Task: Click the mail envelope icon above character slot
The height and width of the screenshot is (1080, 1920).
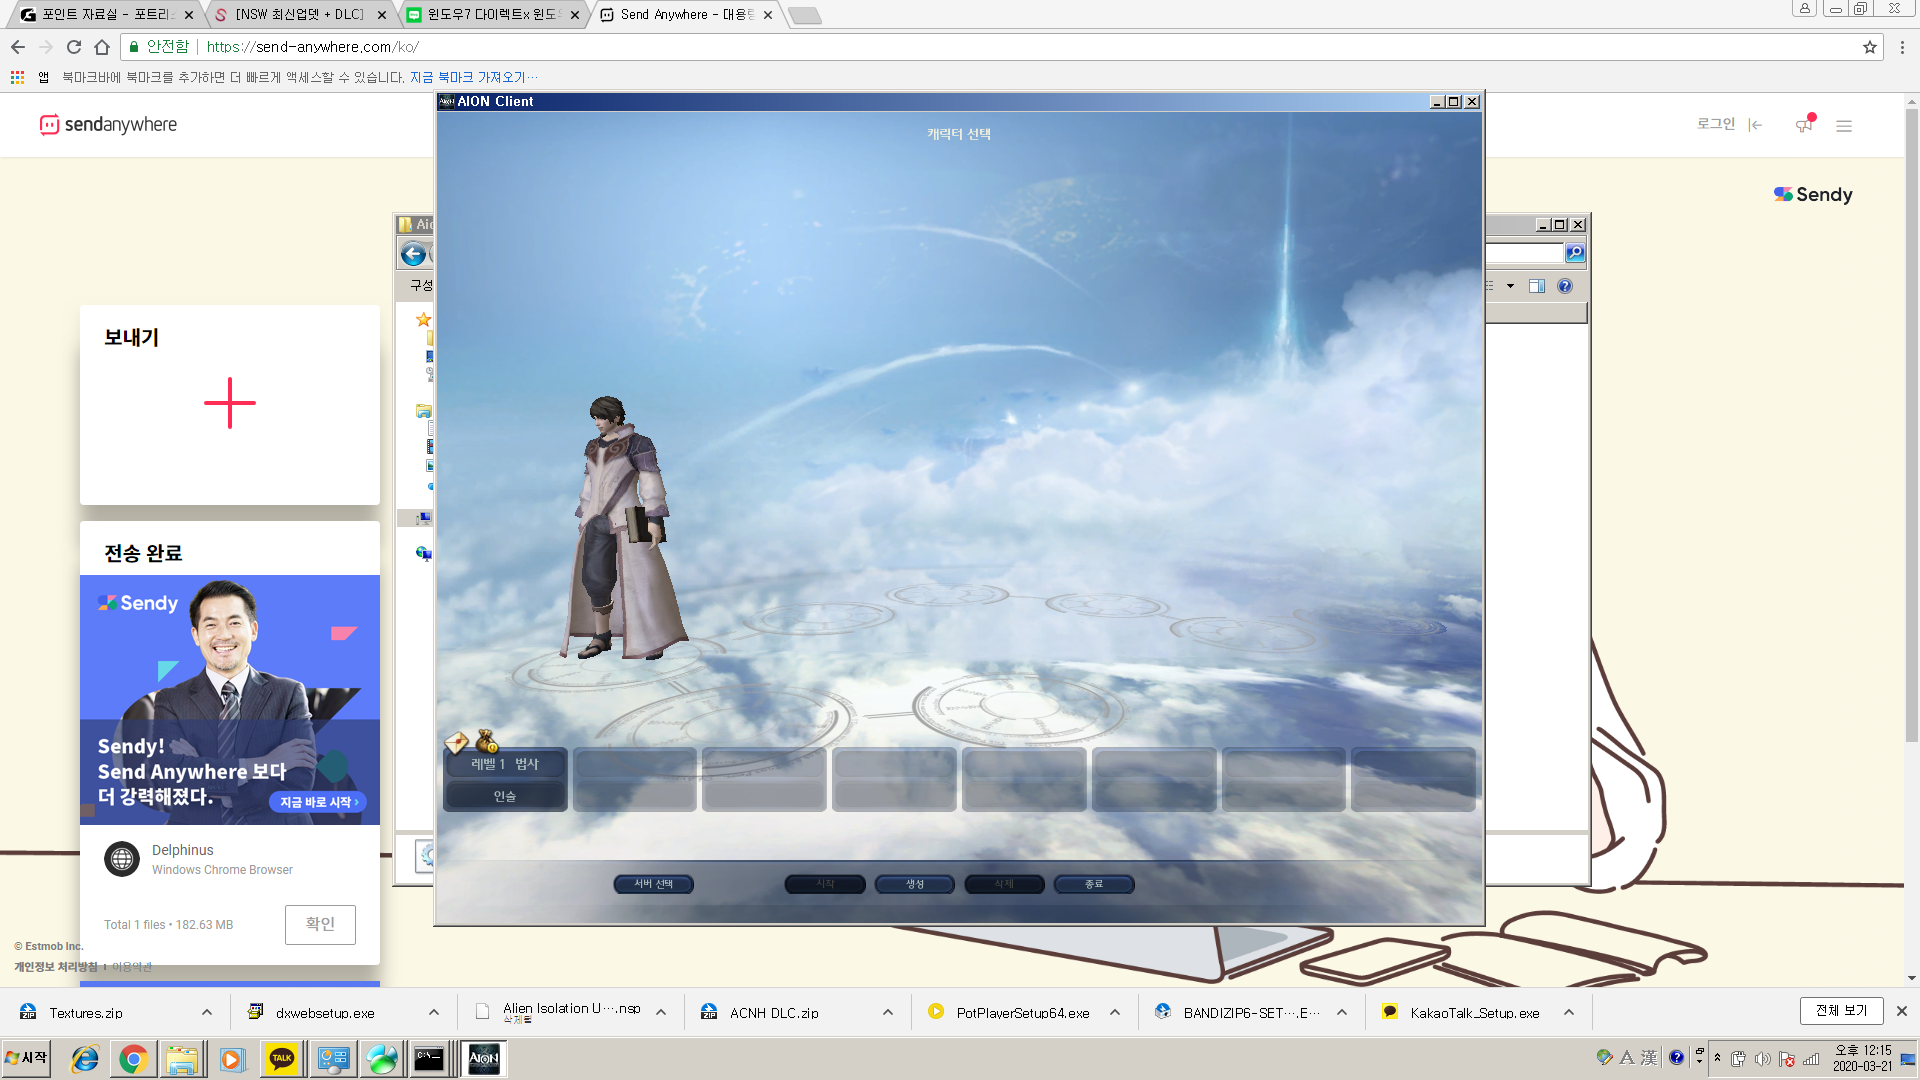Action: pos(456,742)
